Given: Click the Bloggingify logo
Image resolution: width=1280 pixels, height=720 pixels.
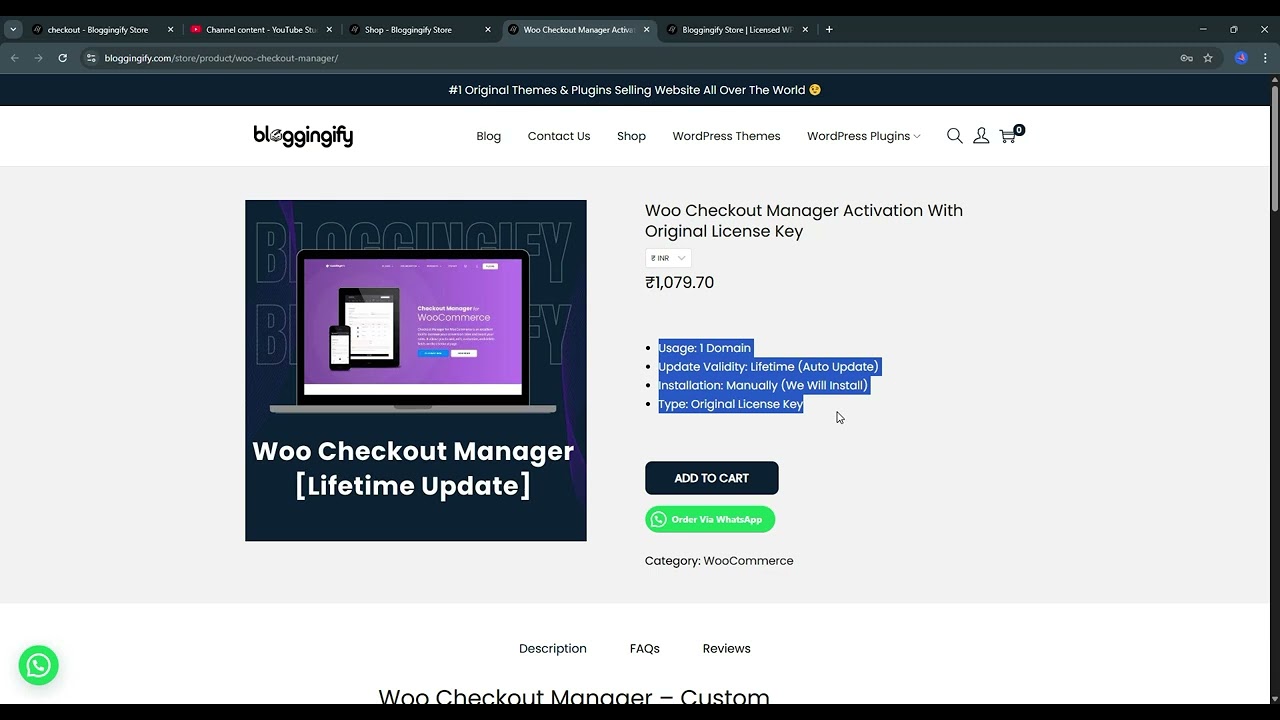Looking at the screenshot, I should click(x=303, y=136).
